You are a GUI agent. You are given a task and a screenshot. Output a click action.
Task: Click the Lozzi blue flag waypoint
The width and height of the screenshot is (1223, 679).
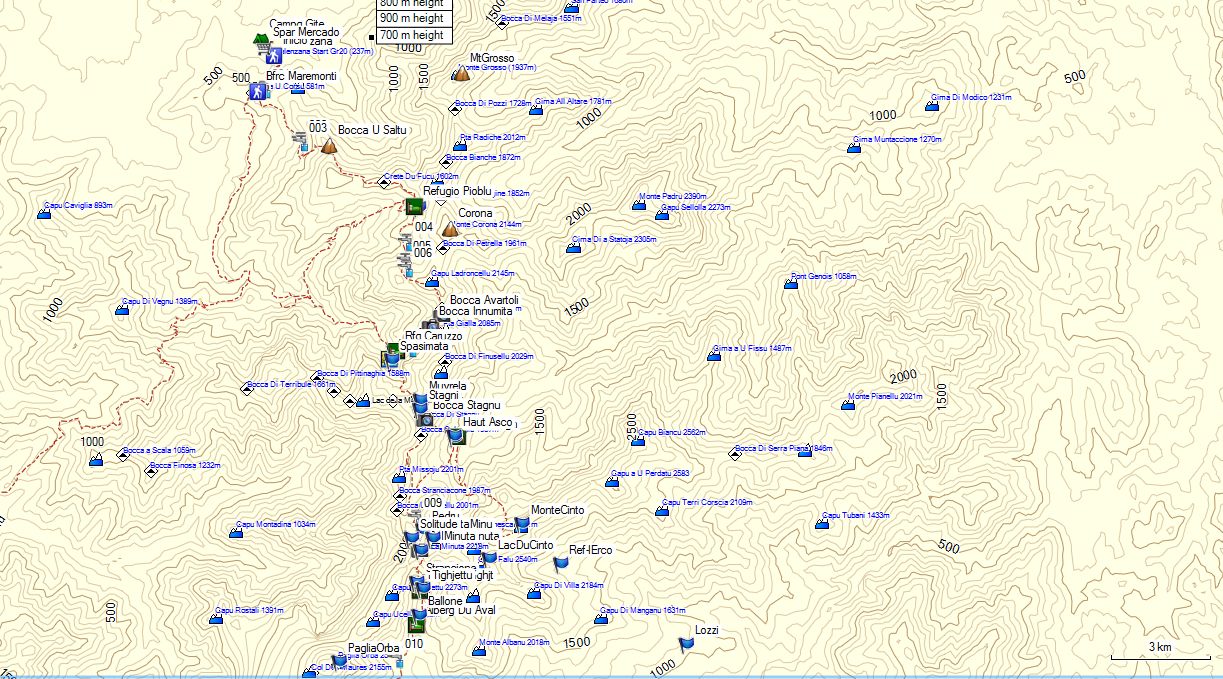[686, 645]
